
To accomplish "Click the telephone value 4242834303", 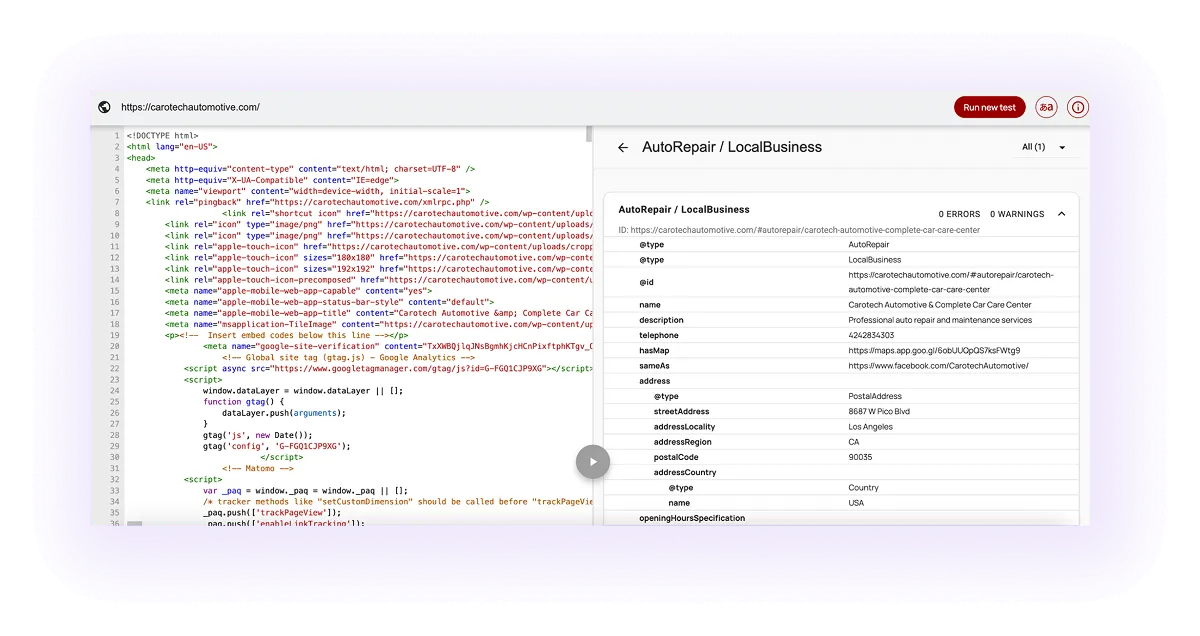I will point(871,335).
